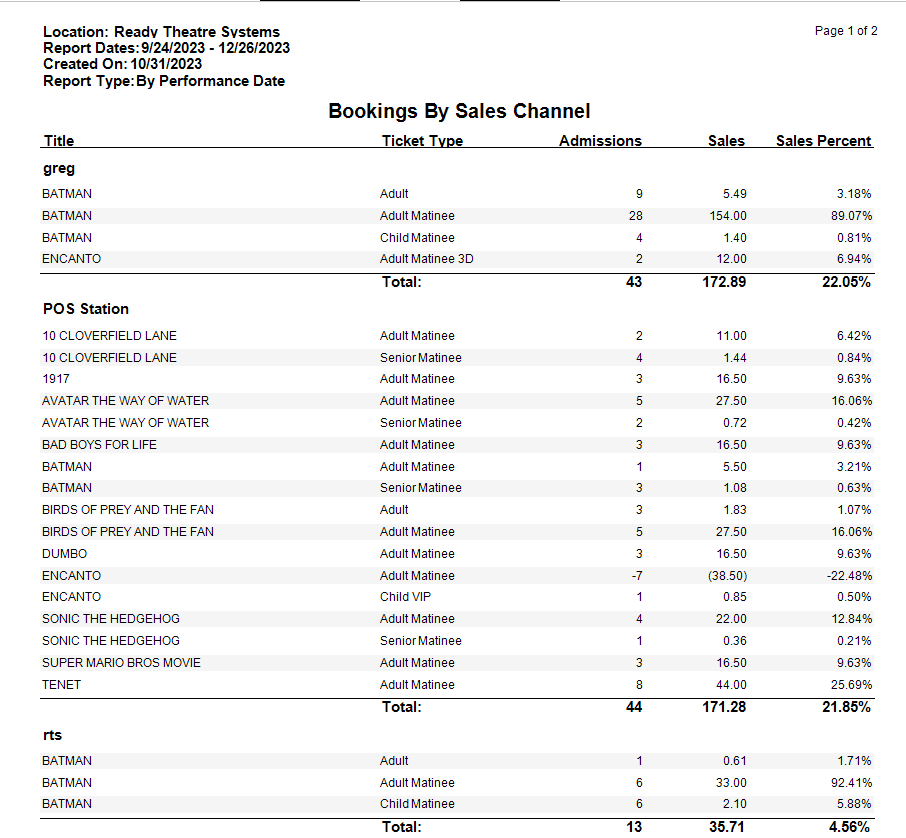Screen dimensions: 906x838
Task: Click the Sales Percent column header
Action: pos(823,141)
